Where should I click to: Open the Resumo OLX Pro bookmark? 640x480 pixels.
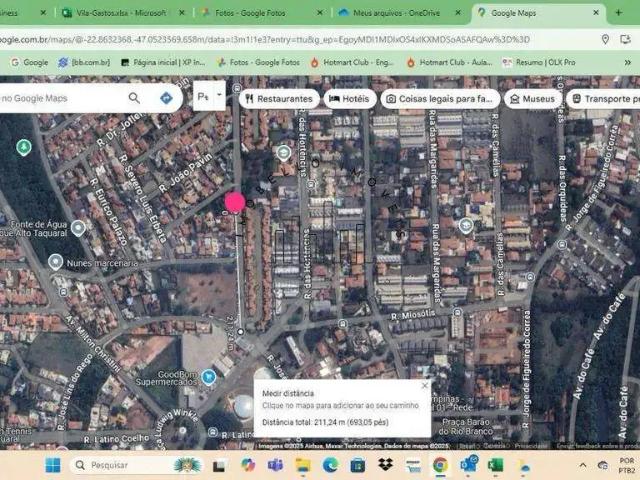pos(539,62)
